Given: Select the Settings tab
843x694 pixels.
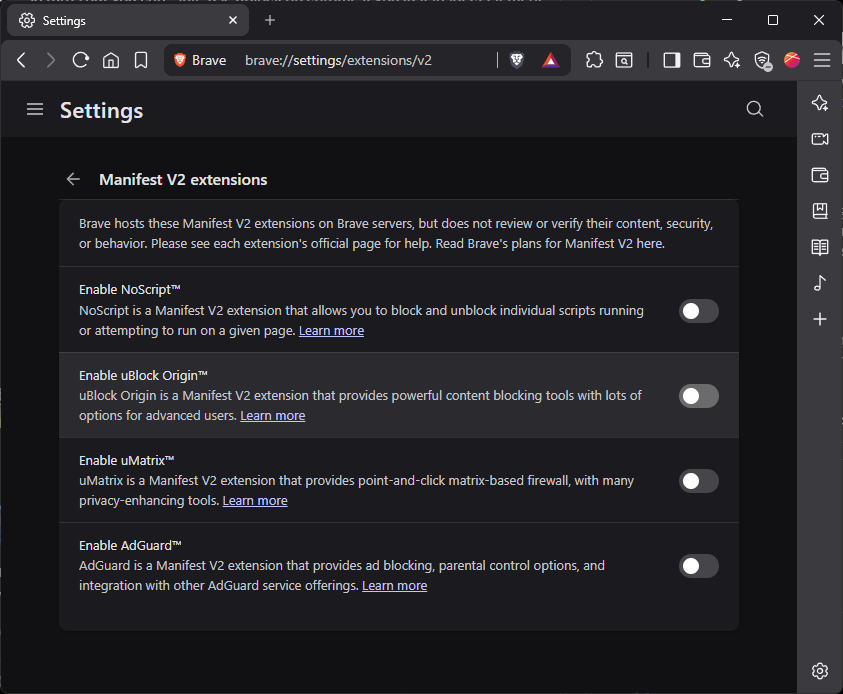Looking at the screenshot, I should 128,20.
